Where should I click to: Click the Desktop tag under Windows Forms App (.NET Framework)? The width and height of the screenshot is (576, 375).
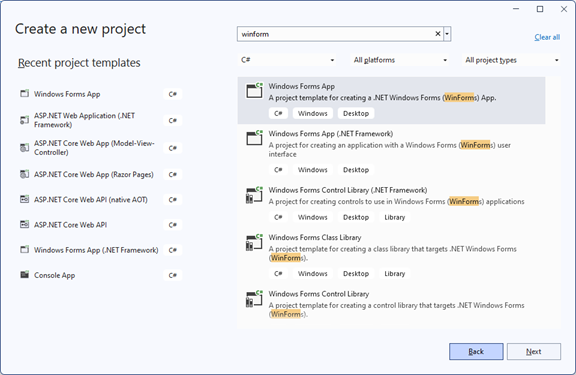point(356,170)
